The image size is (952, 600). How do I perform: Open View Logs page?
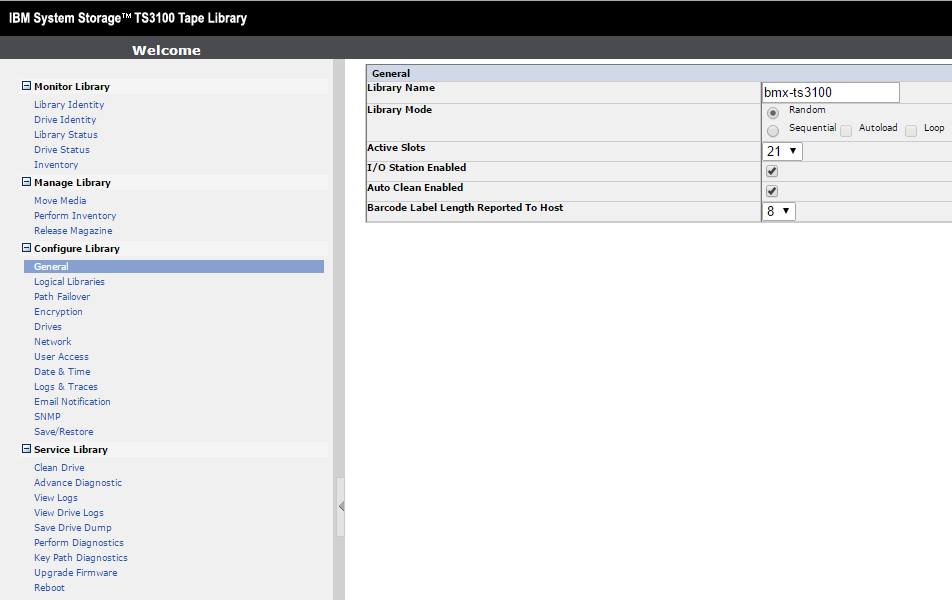[56, 497]
